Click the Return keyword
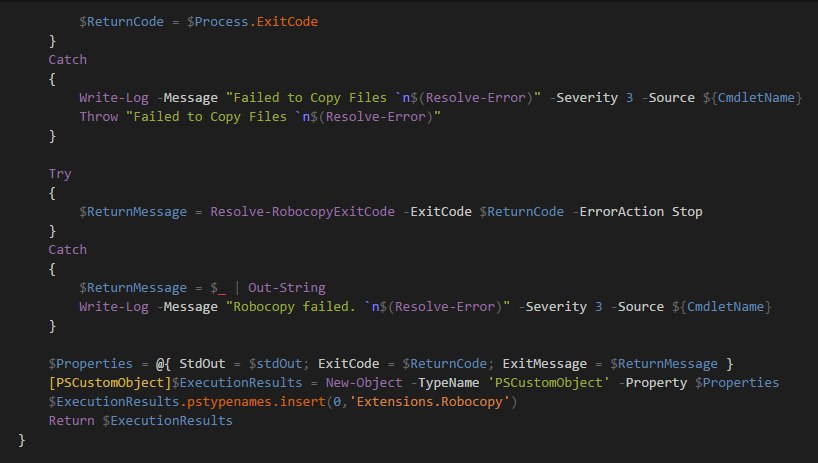Screen dimensions: 818x463 tap(71, 420)
